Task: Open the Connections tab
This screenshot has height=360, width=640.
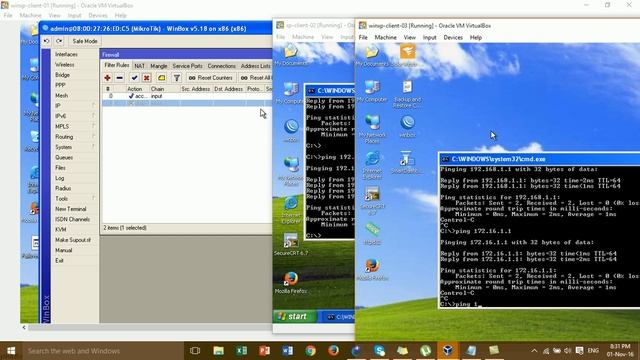Action: pyautogui.click(x=222, y=66)
